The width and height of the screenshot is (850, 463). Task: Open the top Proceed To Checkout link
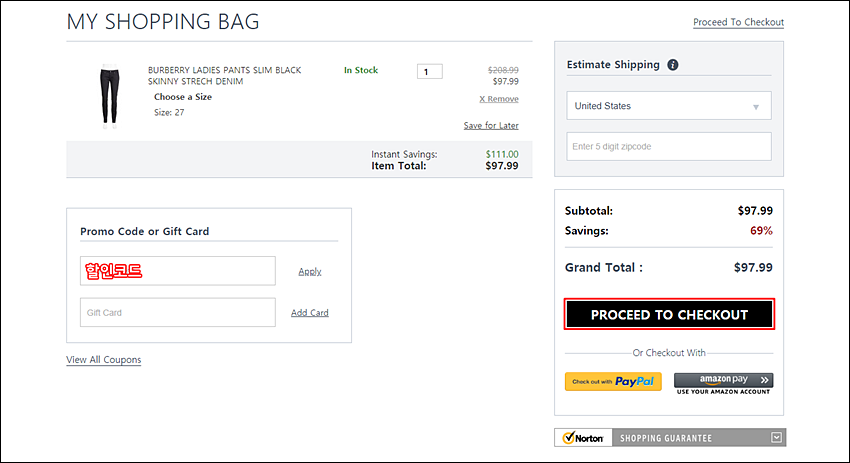pyautogui.click(x=738, y=22)
